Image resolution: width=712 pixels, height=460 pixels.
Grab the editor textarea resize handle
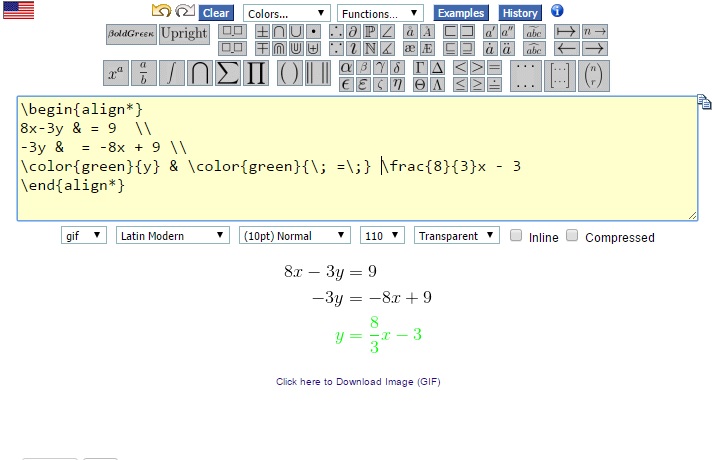tap(693, 216)
